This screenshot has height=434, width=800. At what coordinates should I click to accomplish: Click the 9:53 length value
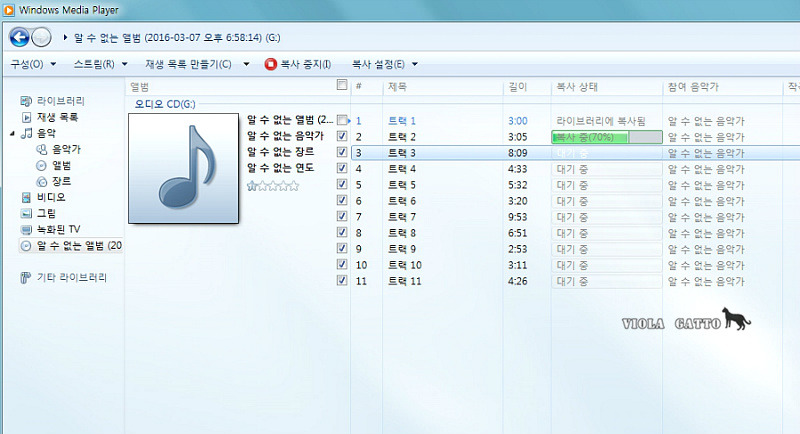pyautogui.click(x=517, y=217)
